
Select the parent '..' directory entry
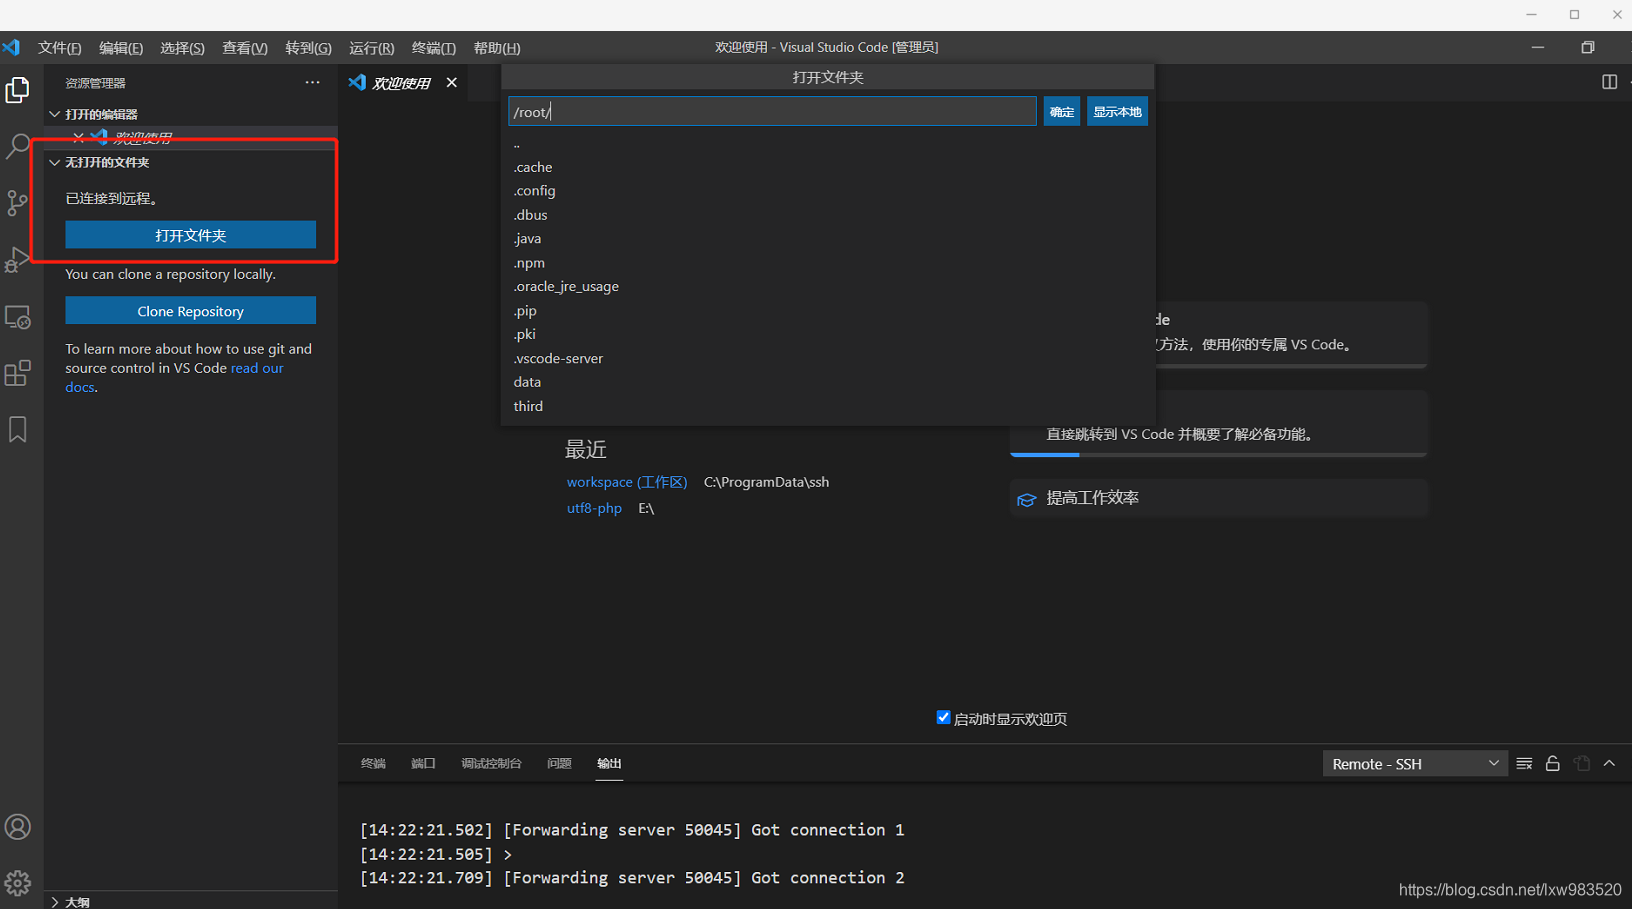(x=828, y=144)
